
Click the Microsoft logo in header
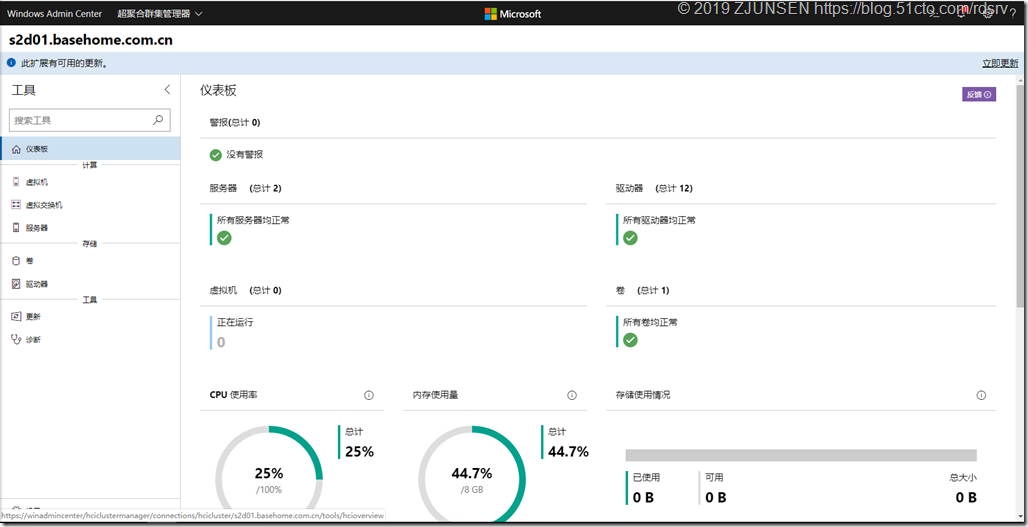coord(513,13)
